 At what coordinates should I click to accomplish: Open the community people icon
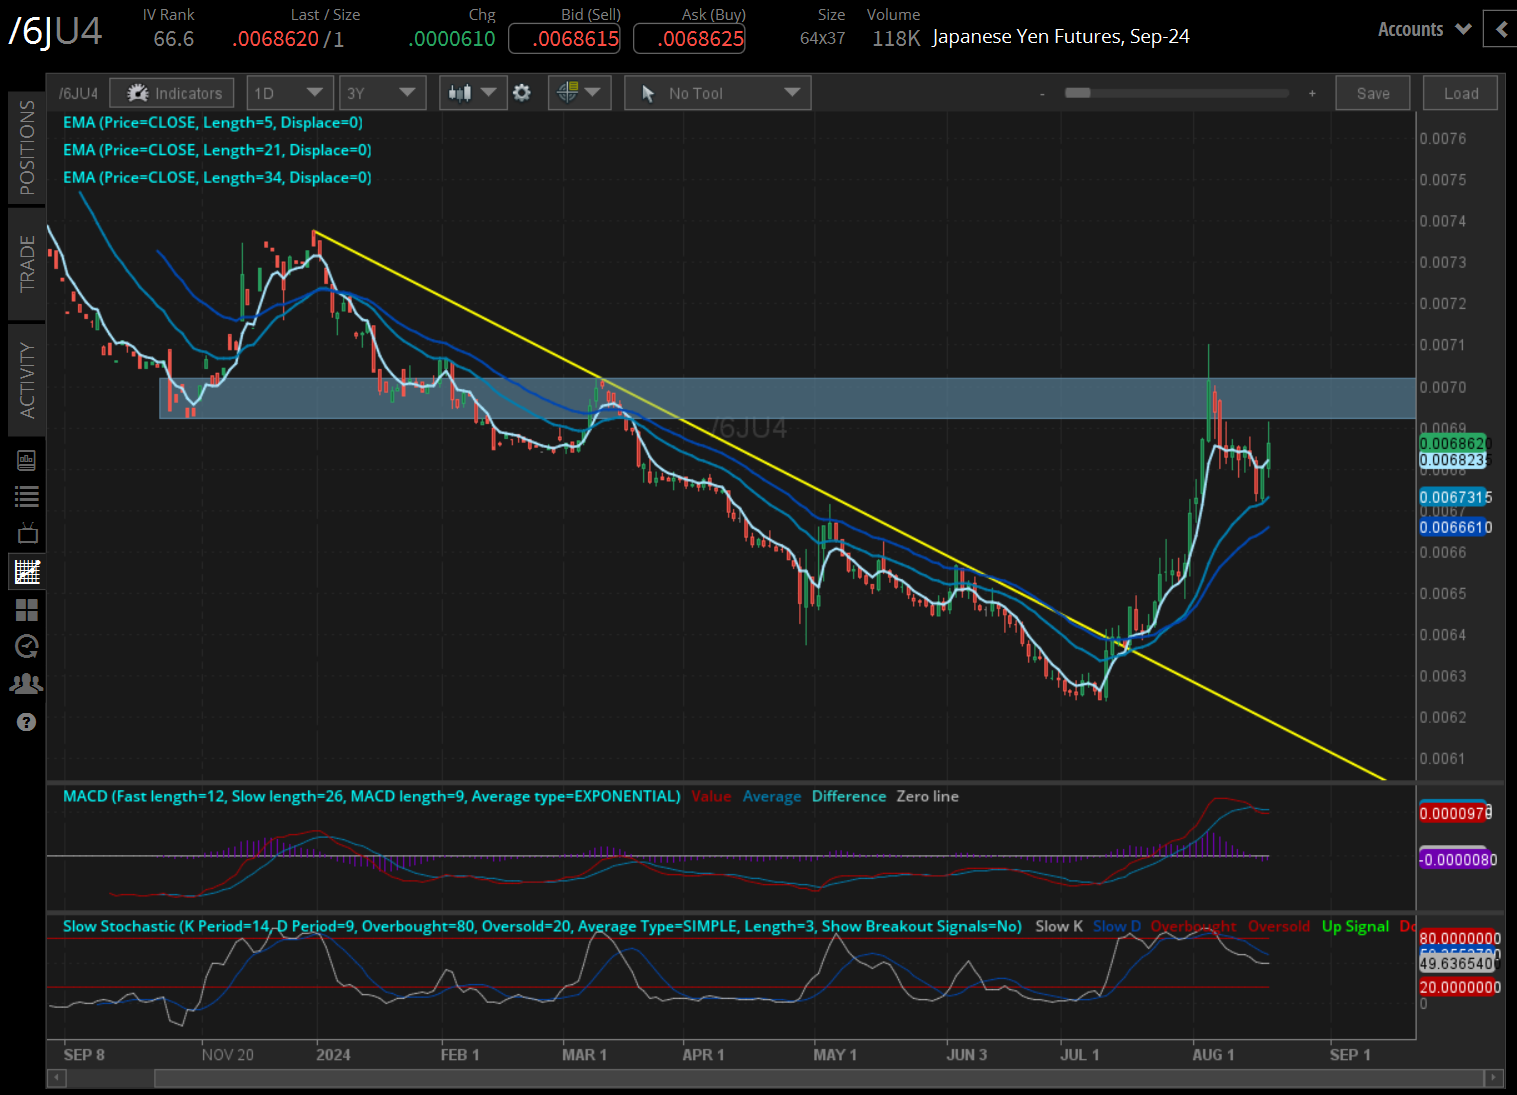27,684
